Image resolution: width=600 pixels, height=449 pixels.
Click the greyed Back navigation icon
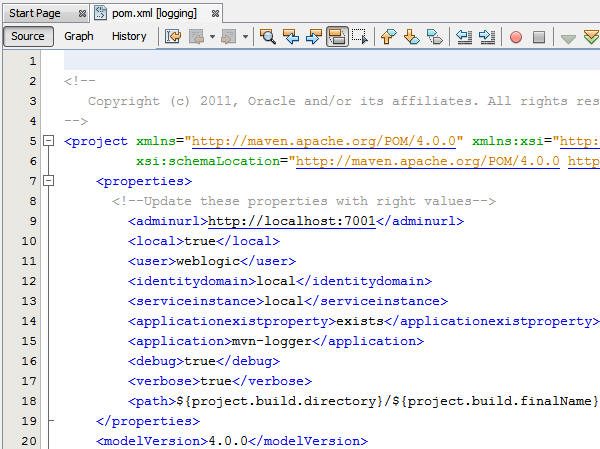(x=197, y=37)
